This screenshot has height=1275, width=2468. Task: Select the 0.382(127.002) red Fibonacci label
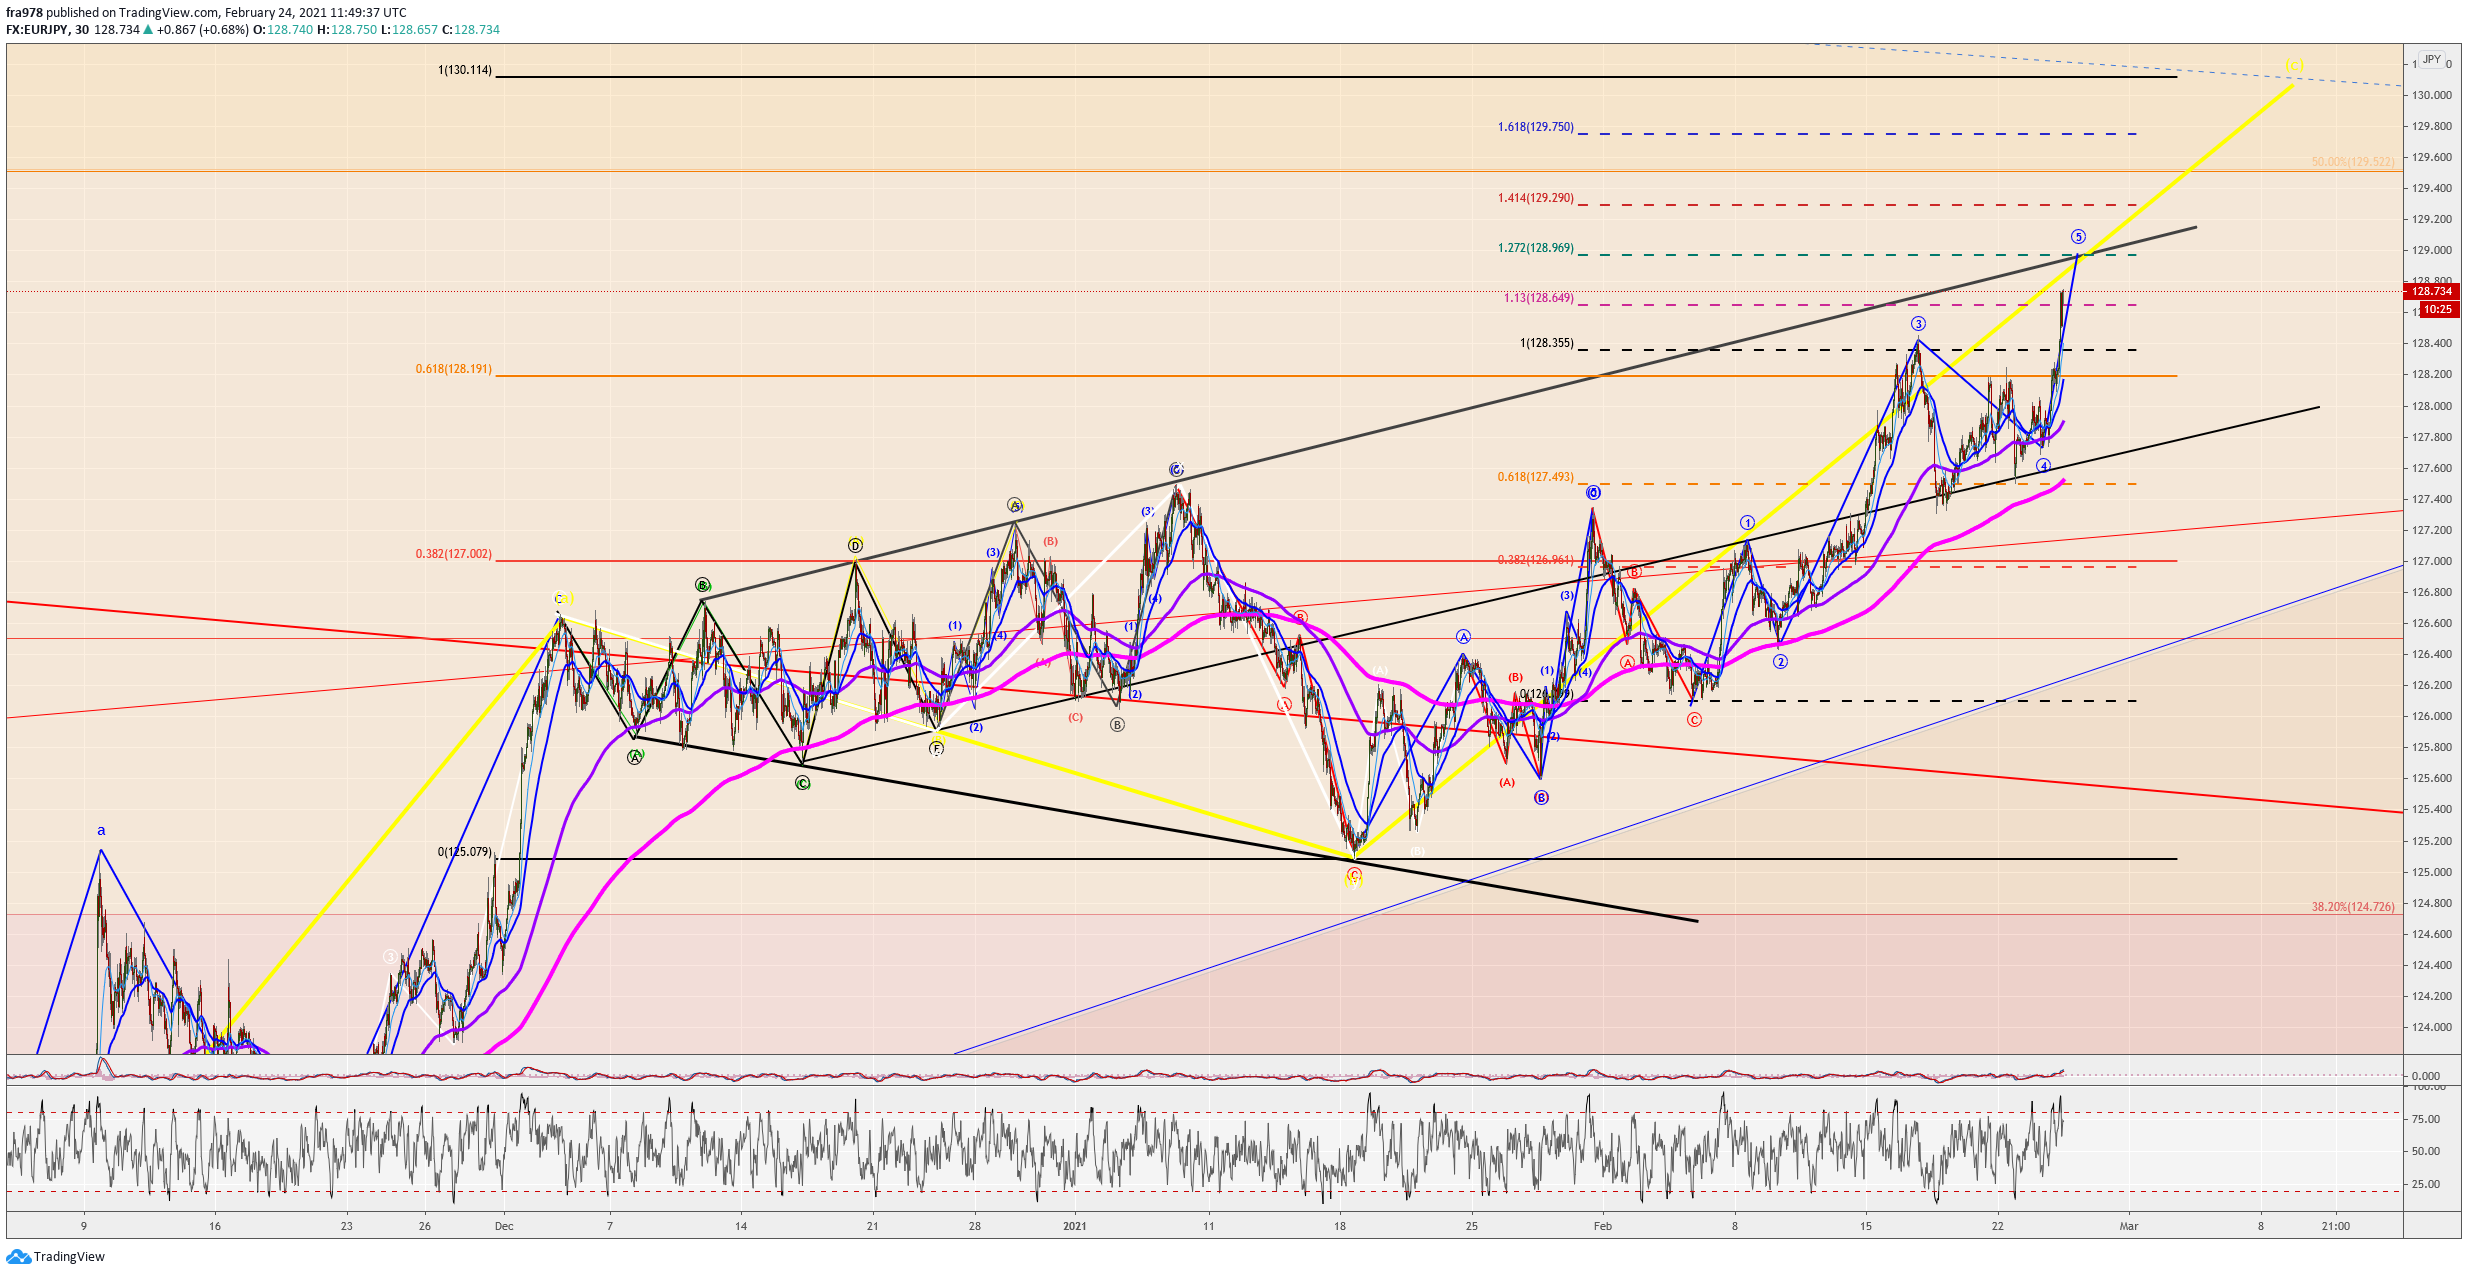tap(454, 555)
